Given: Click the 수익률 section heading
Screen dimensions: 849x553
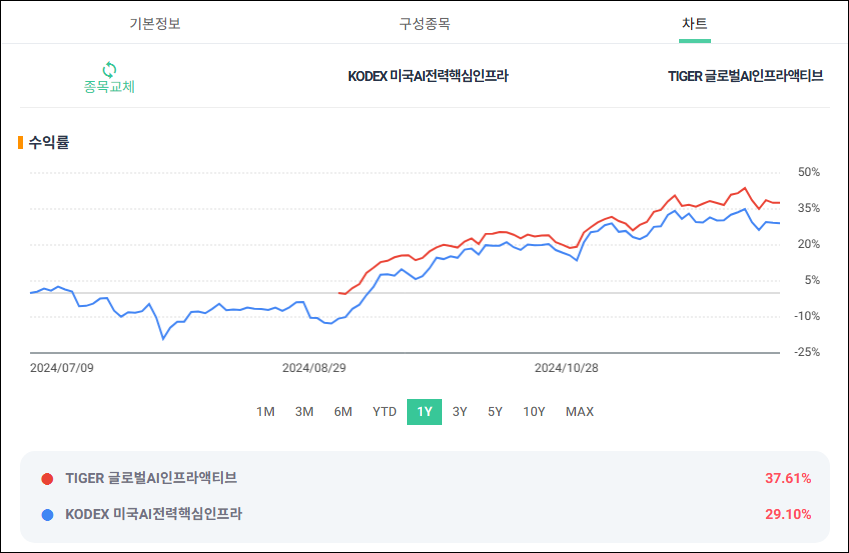Looking at the screenshot, I should click(x=49, y=142).
